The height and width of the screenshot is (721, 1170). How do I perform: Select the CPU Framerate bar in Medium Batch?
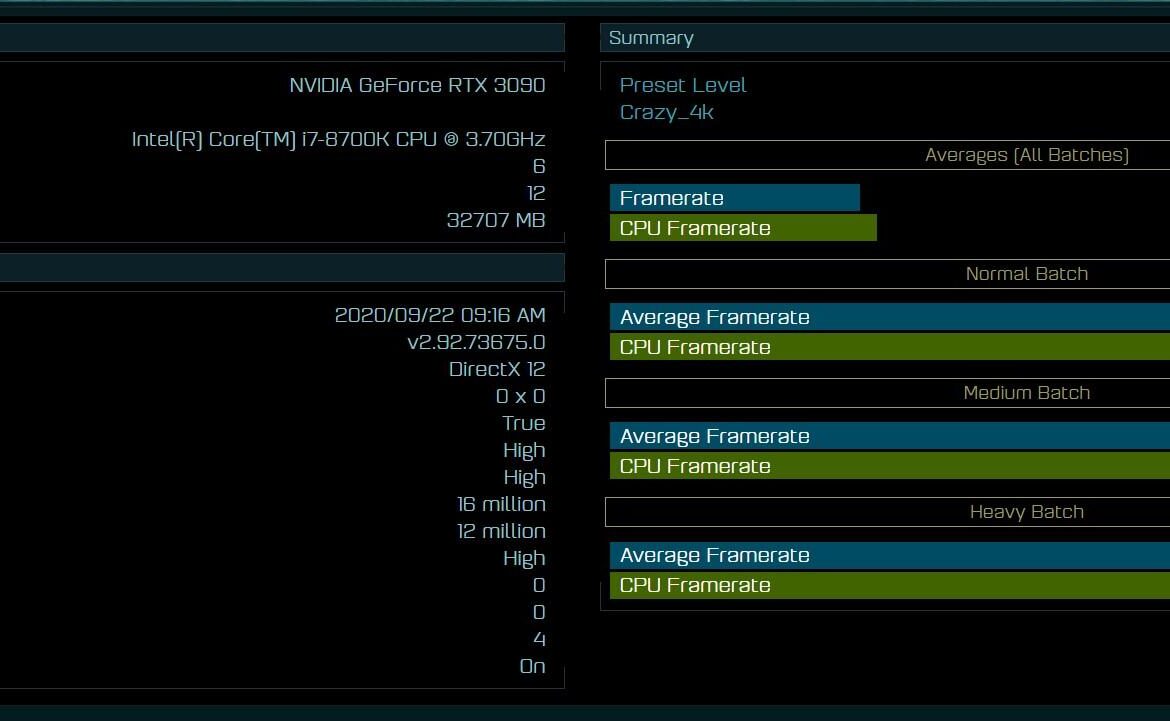pyautogui.click(x=694, y=466)
